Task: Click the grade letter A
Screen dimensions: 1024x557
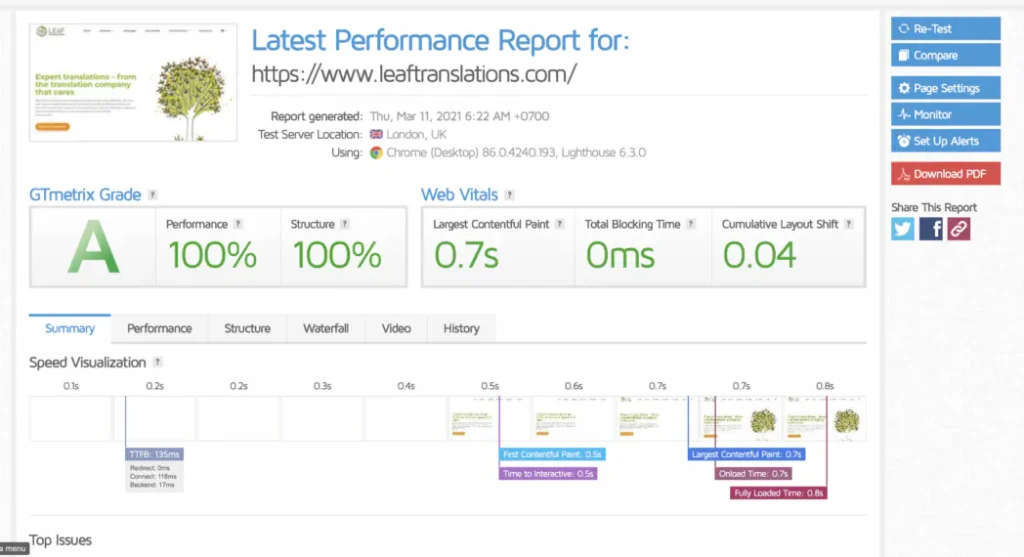Action: coord(93,247)
